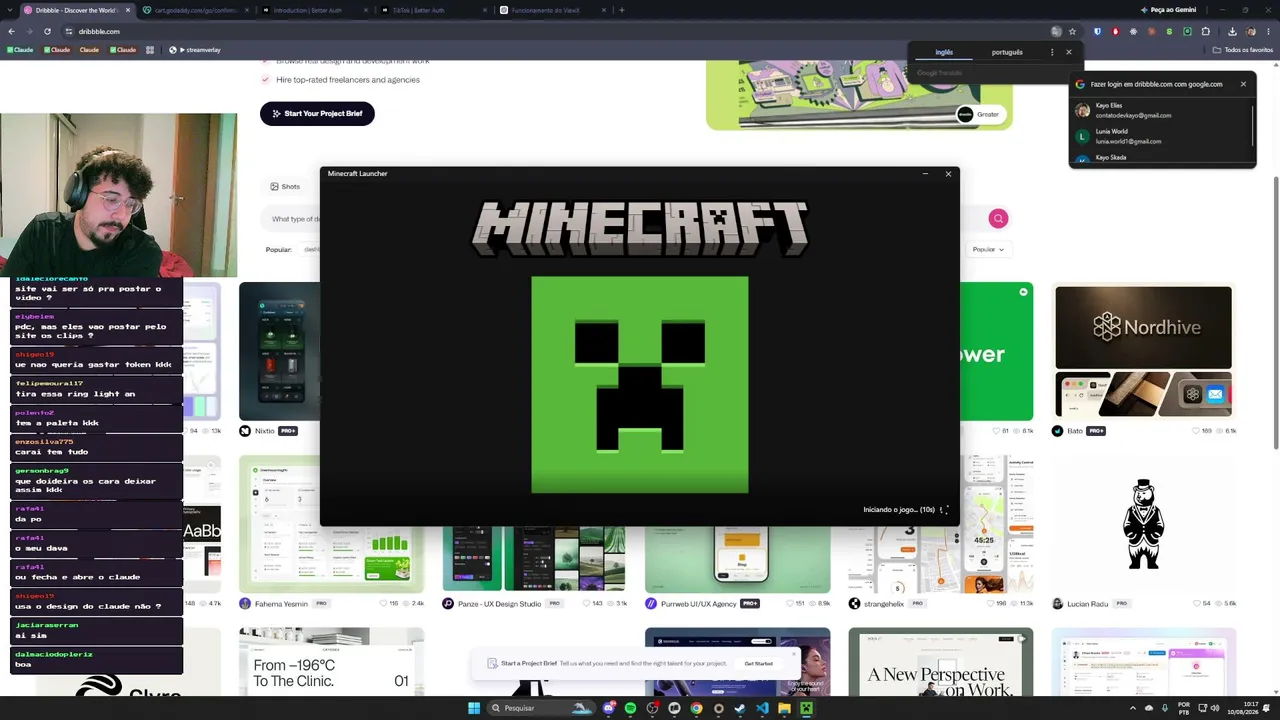
Task: Open the new tab button
Action: [x=622, y=10]
